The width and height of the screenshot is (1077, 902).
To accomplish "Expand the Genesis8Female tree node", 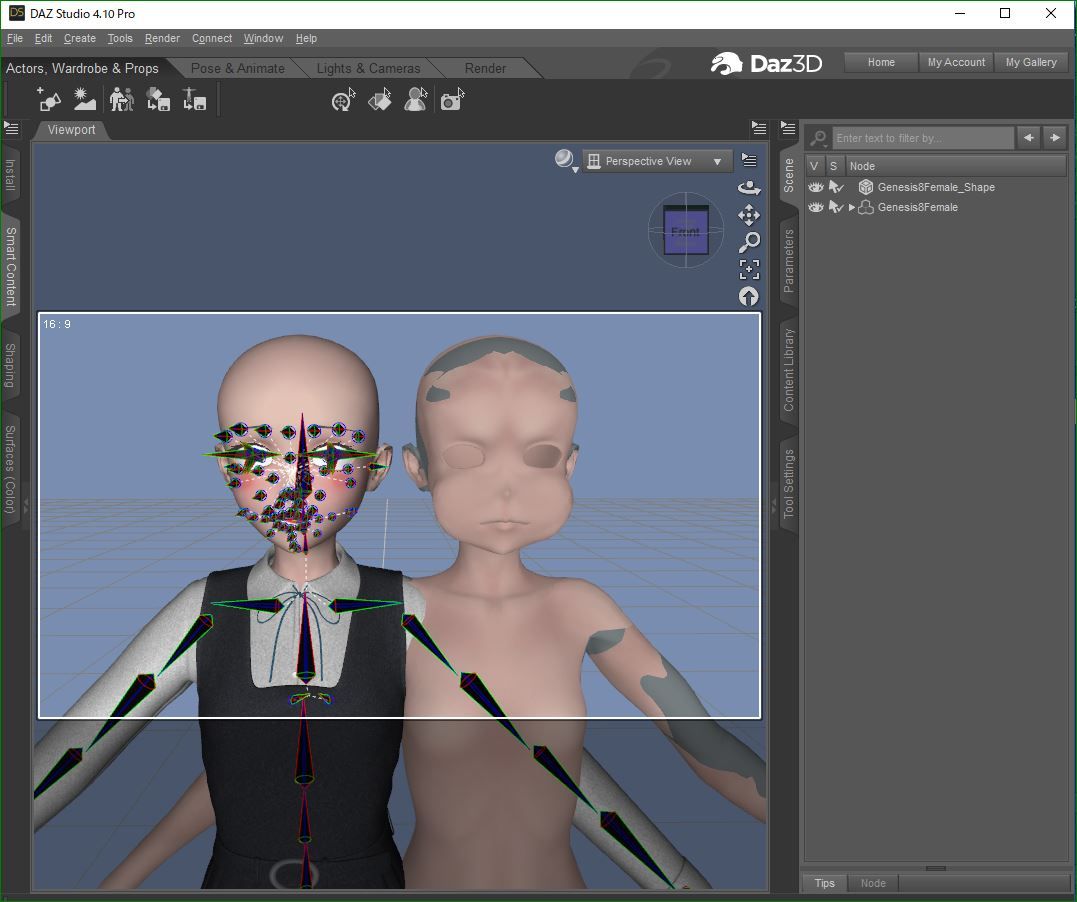I will (x=852, y=207).
